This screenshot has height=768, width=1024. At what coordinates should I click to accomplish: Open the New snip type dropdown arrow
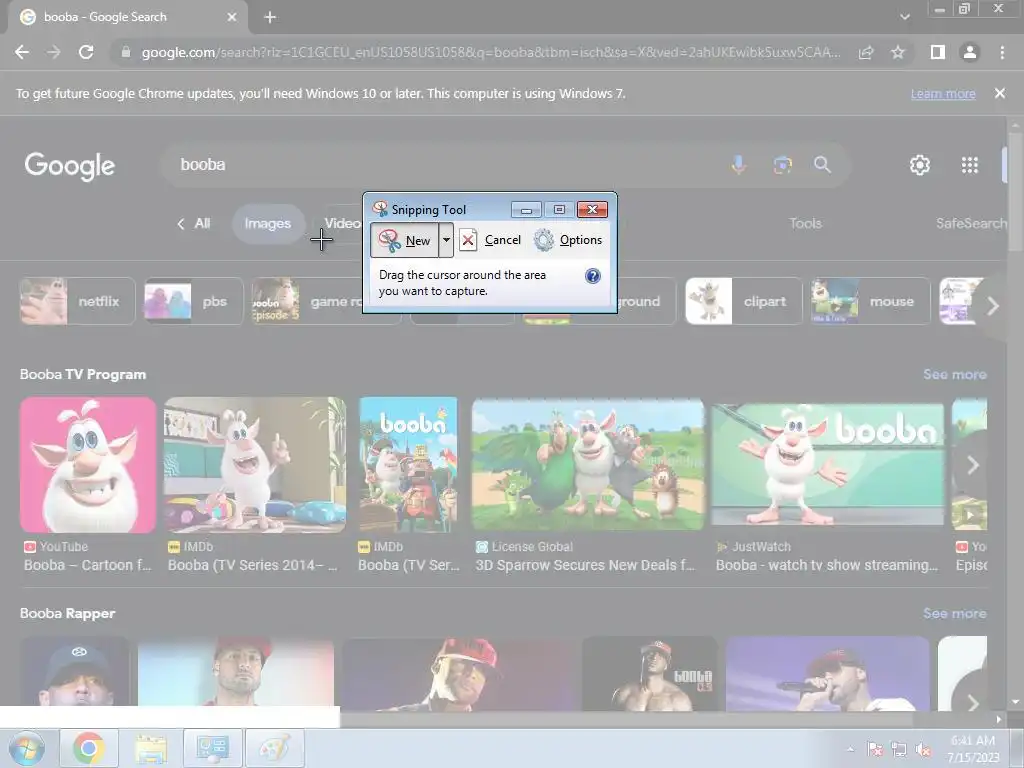446,240
